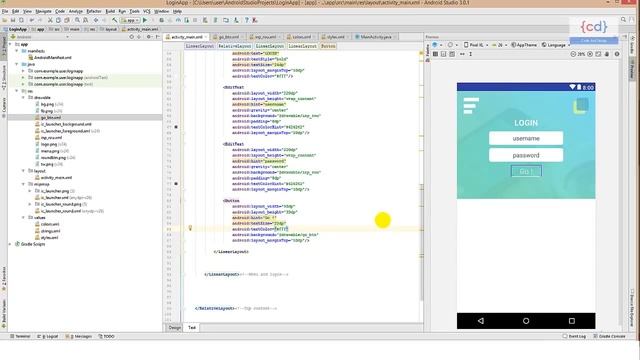Click the username field in the preview

526,138
